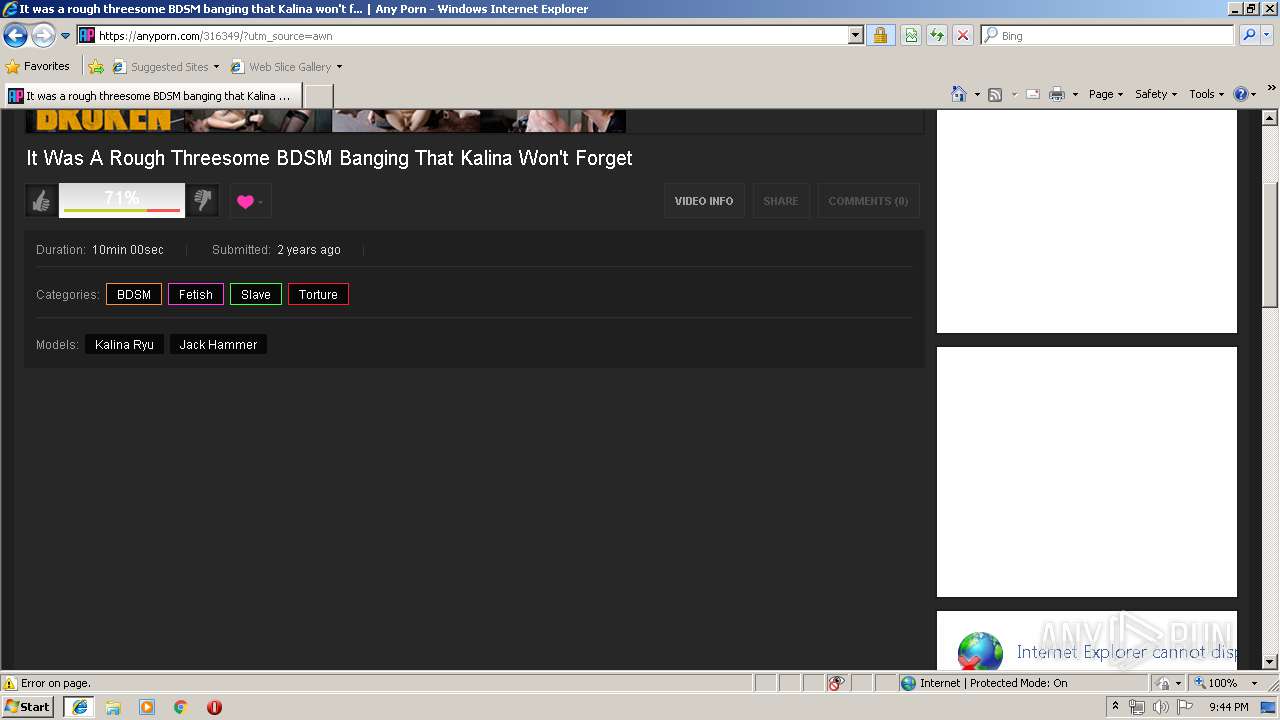Open the security report lock icon
This screenshot has height=720, width=1280.
(880, 35)
